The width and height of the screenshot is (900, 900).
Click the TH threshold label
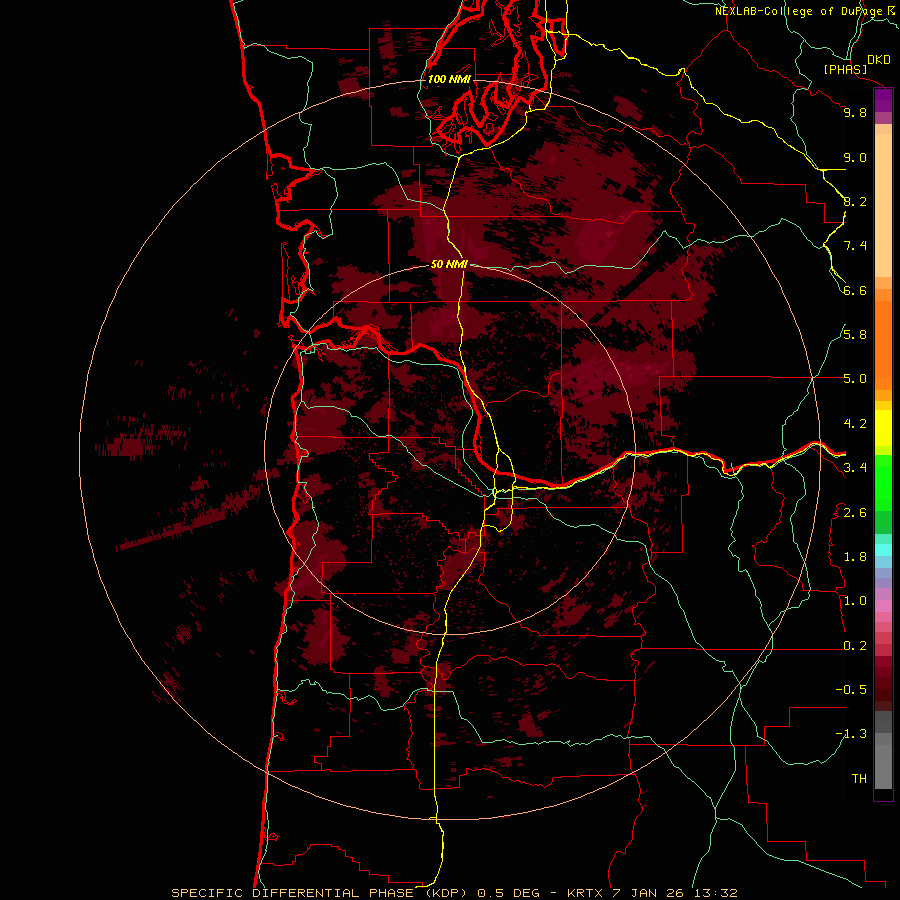point(859,779)
